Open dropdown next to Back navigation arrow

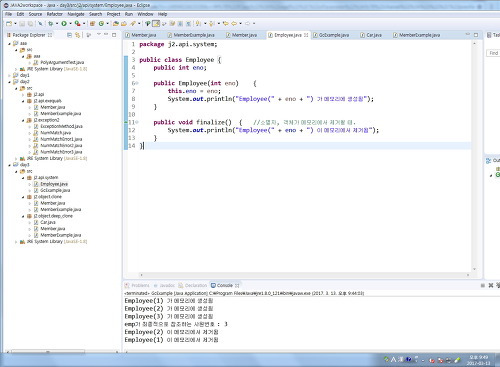point(241,24)
